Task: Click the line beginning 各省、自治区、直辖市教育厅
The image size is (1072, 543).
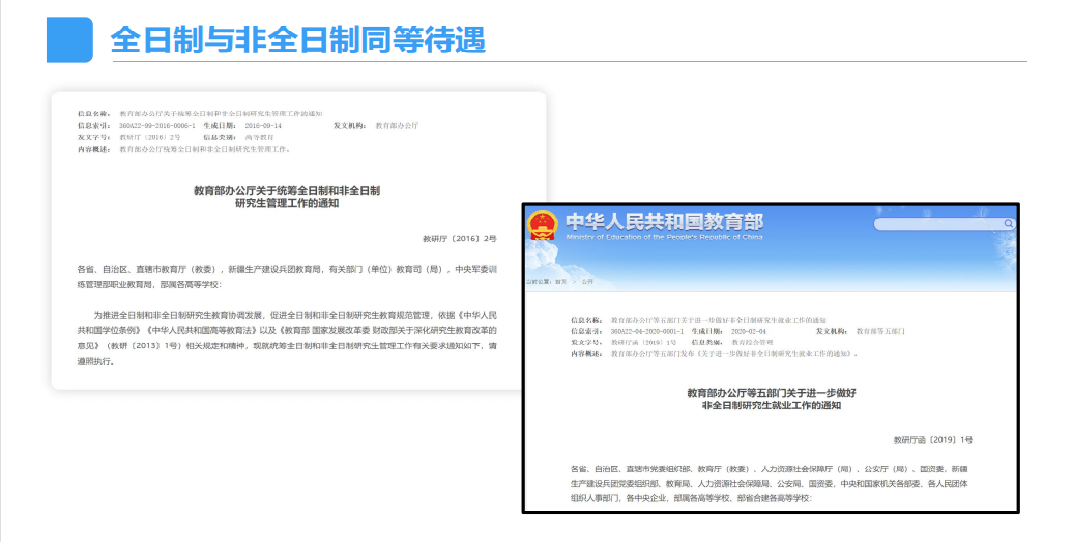Action: click(x=287, y=269)
